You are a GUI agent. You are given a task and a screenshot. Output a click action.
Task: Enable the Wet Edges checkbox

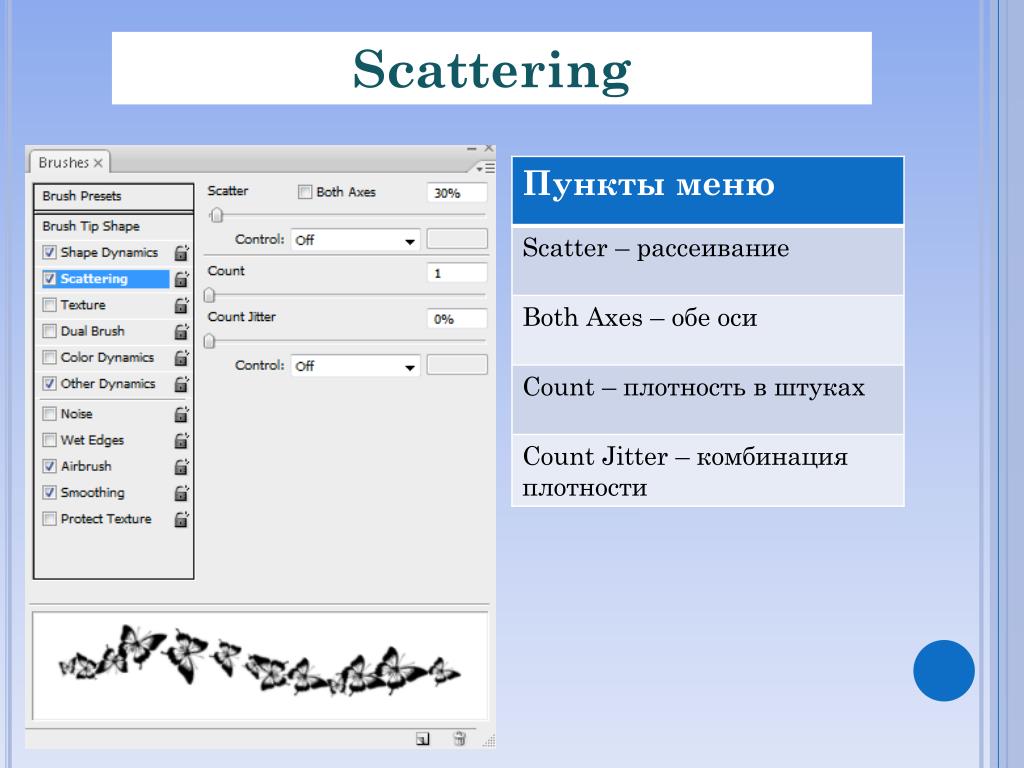(49, 440)
